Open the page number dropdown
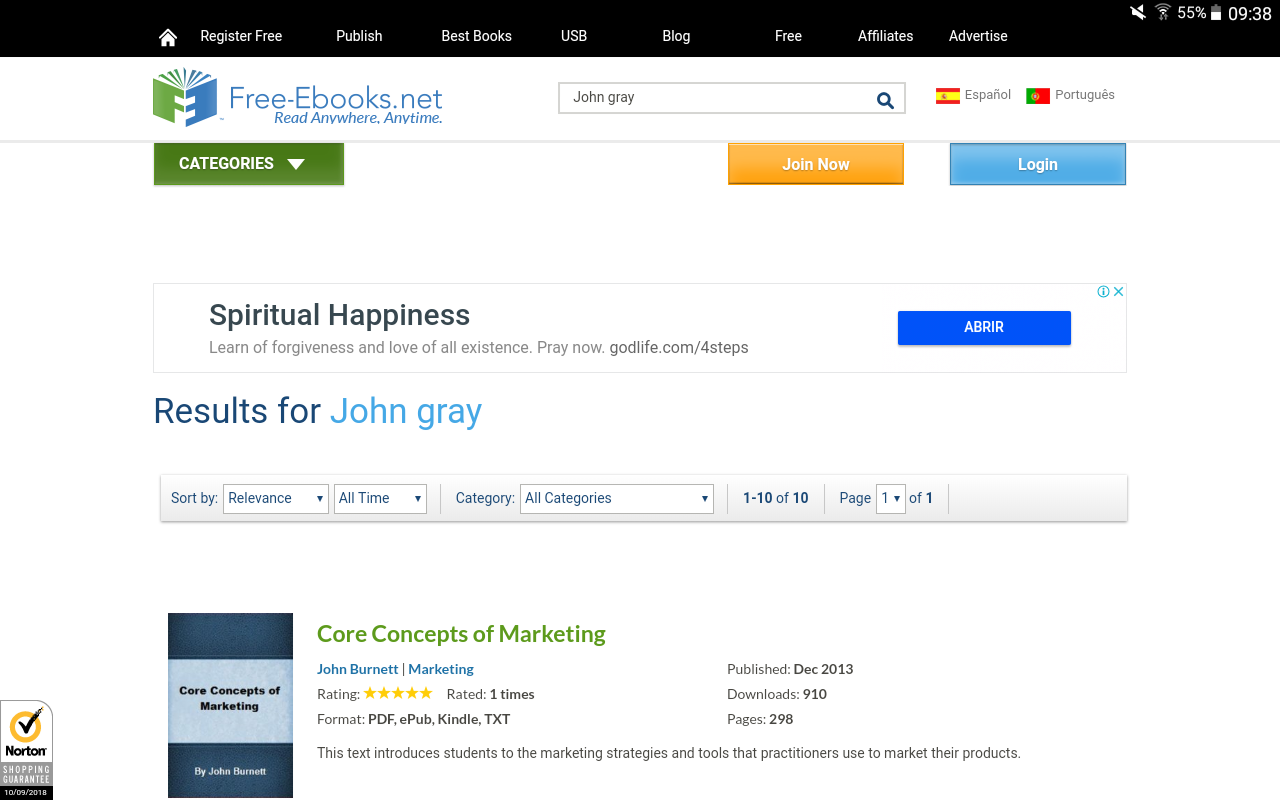Image resolution: width=1280 pixels, height=800 pixels. pyautogui.click(x=890, y=498)
